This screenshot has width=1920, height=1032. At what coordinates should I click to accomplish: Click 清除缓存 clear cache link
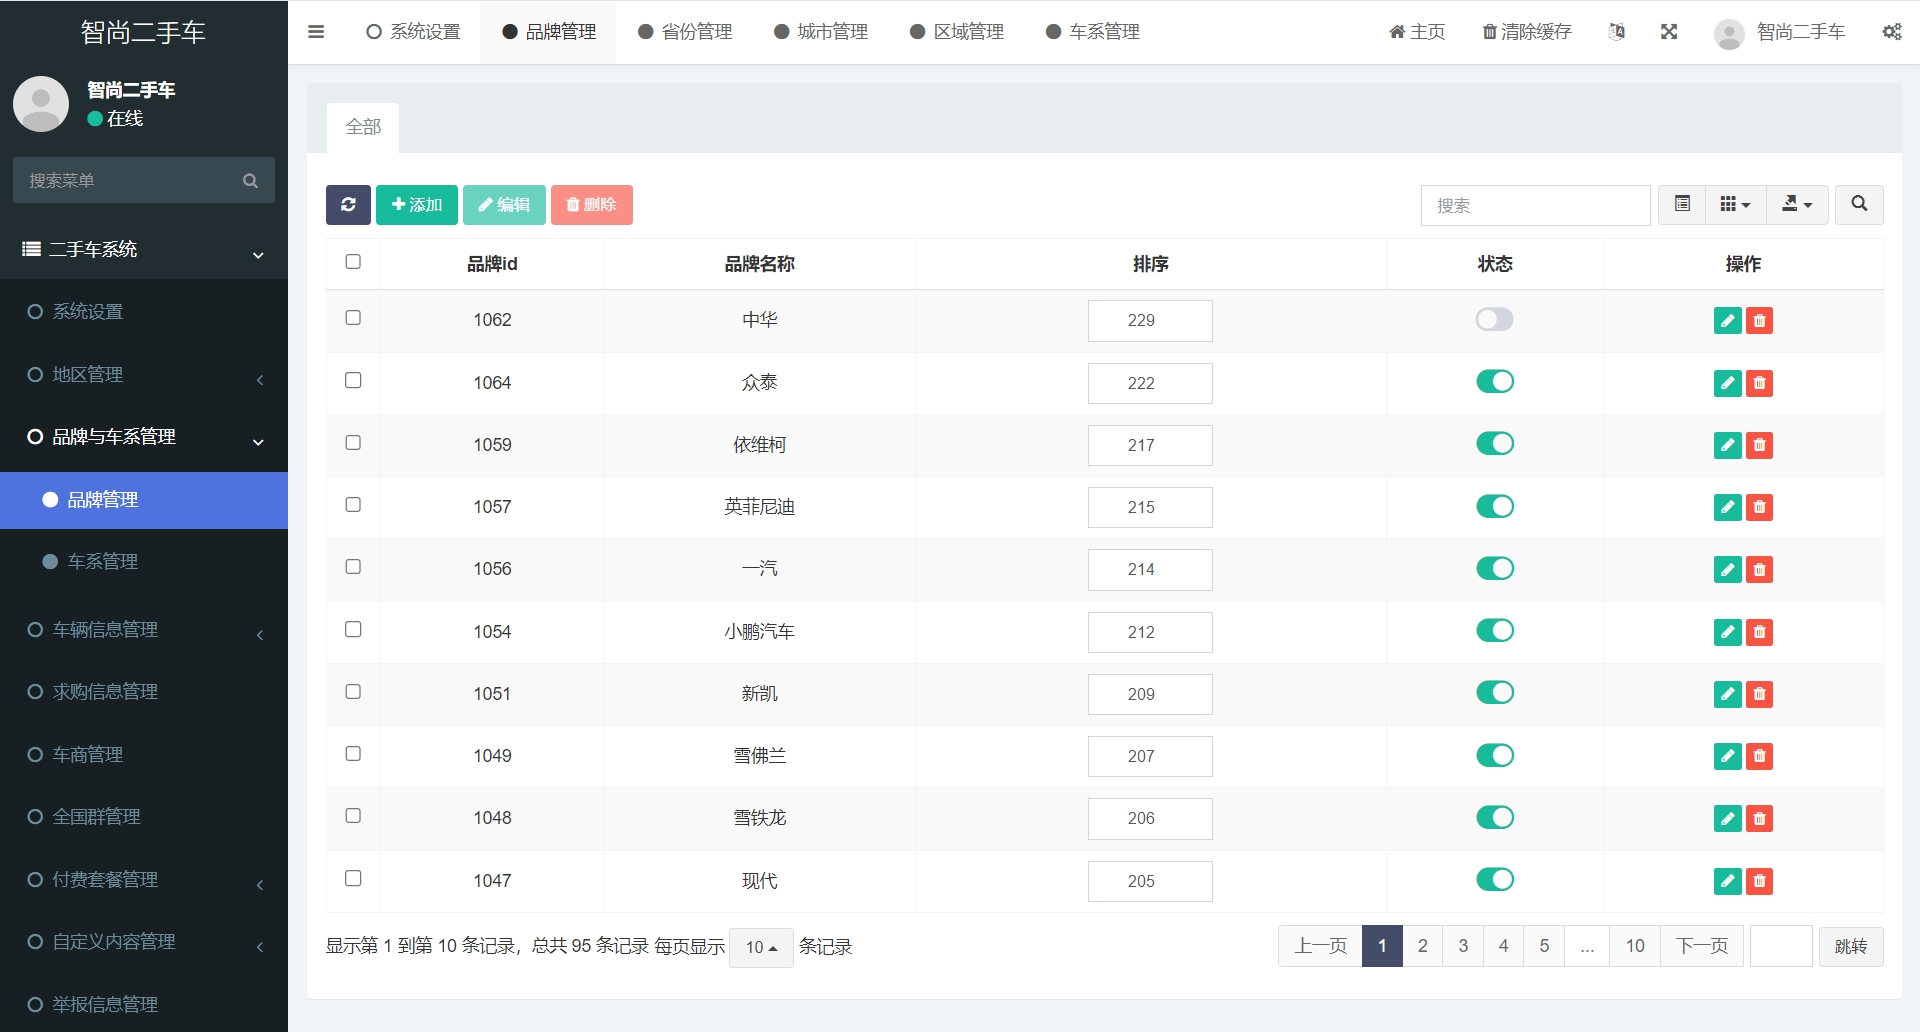coord(1527,32)
